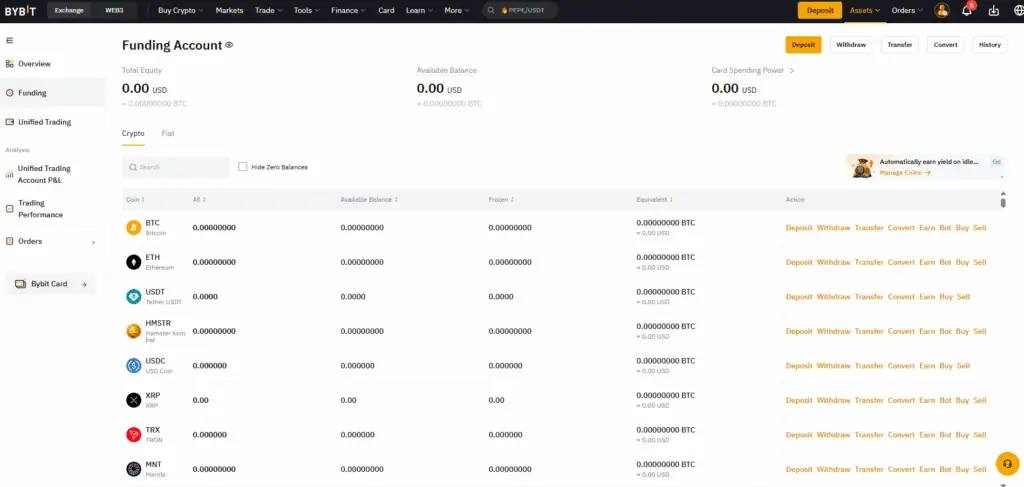This screenshot has width=1024, height=487.
Task: Open the user profile avatar
Action: pos(941,10)
